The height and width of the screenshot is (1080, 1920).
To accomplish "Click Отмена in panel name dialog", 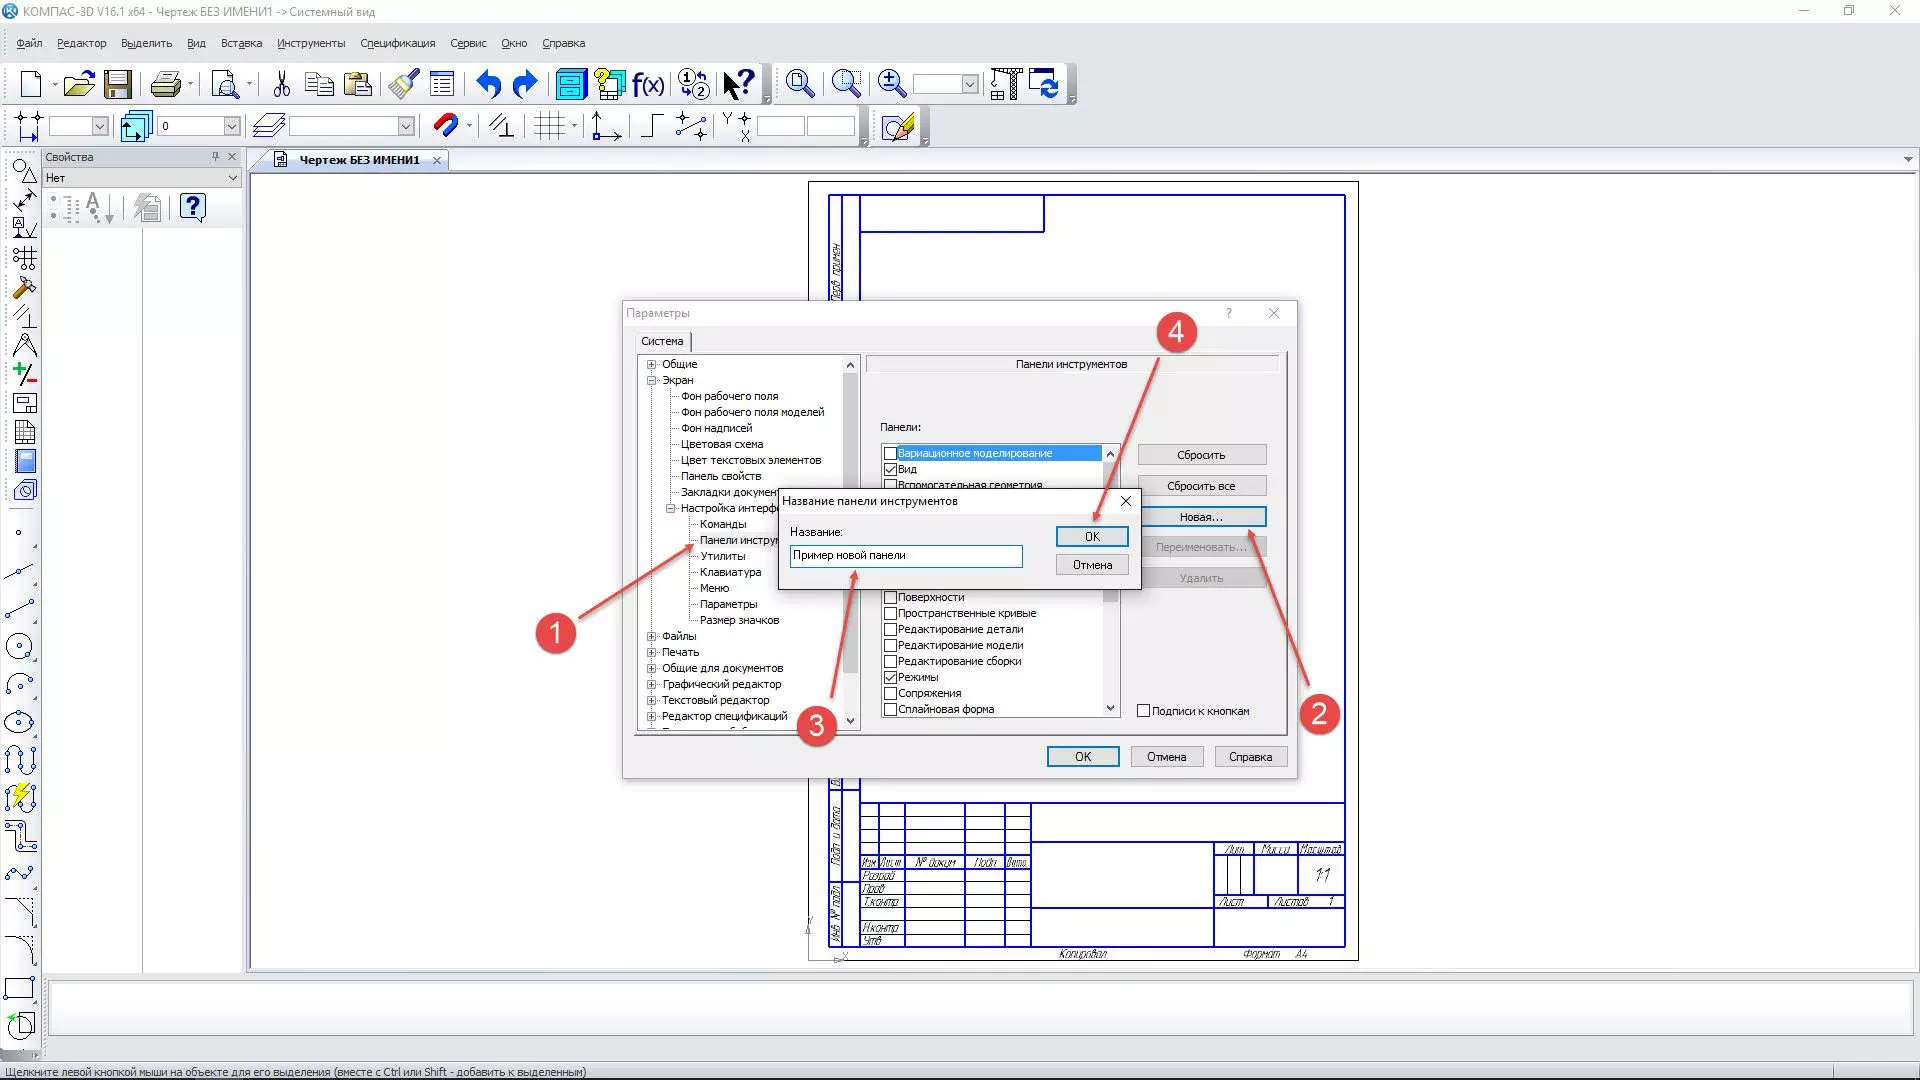I will 1092,565.
